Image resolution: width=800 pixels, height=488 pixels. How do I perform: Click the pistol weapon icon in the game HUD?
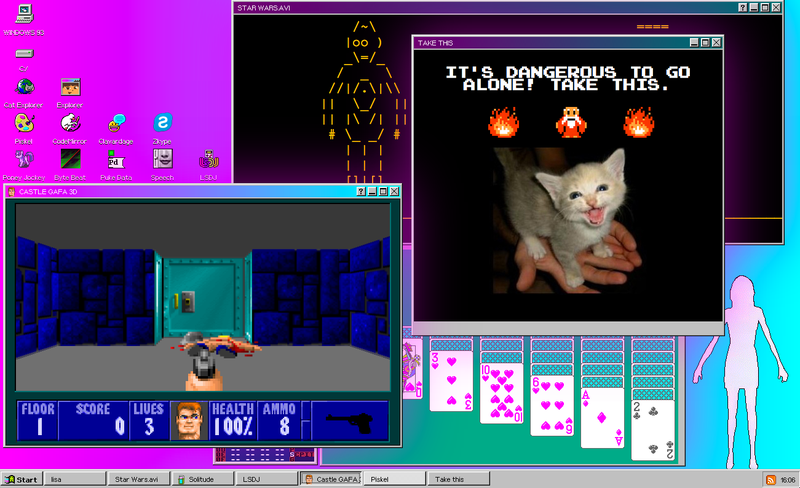click(349, 421)
